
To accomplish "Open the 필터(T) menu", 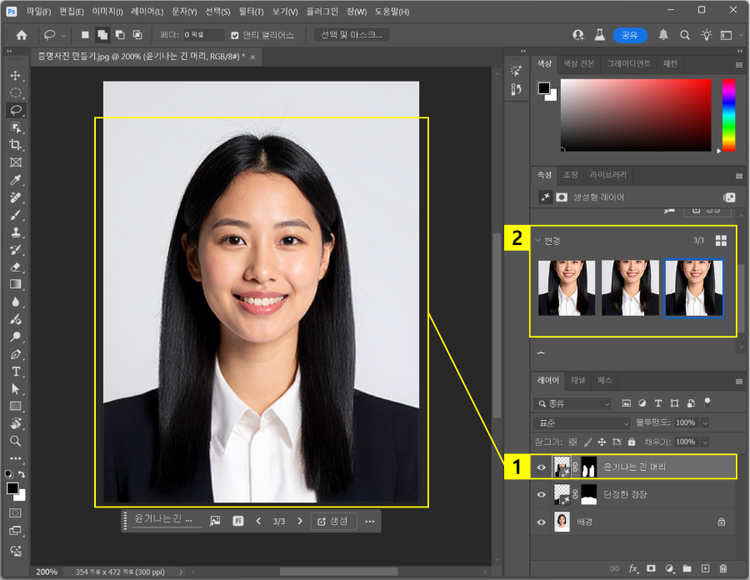I will pos(251,11).
